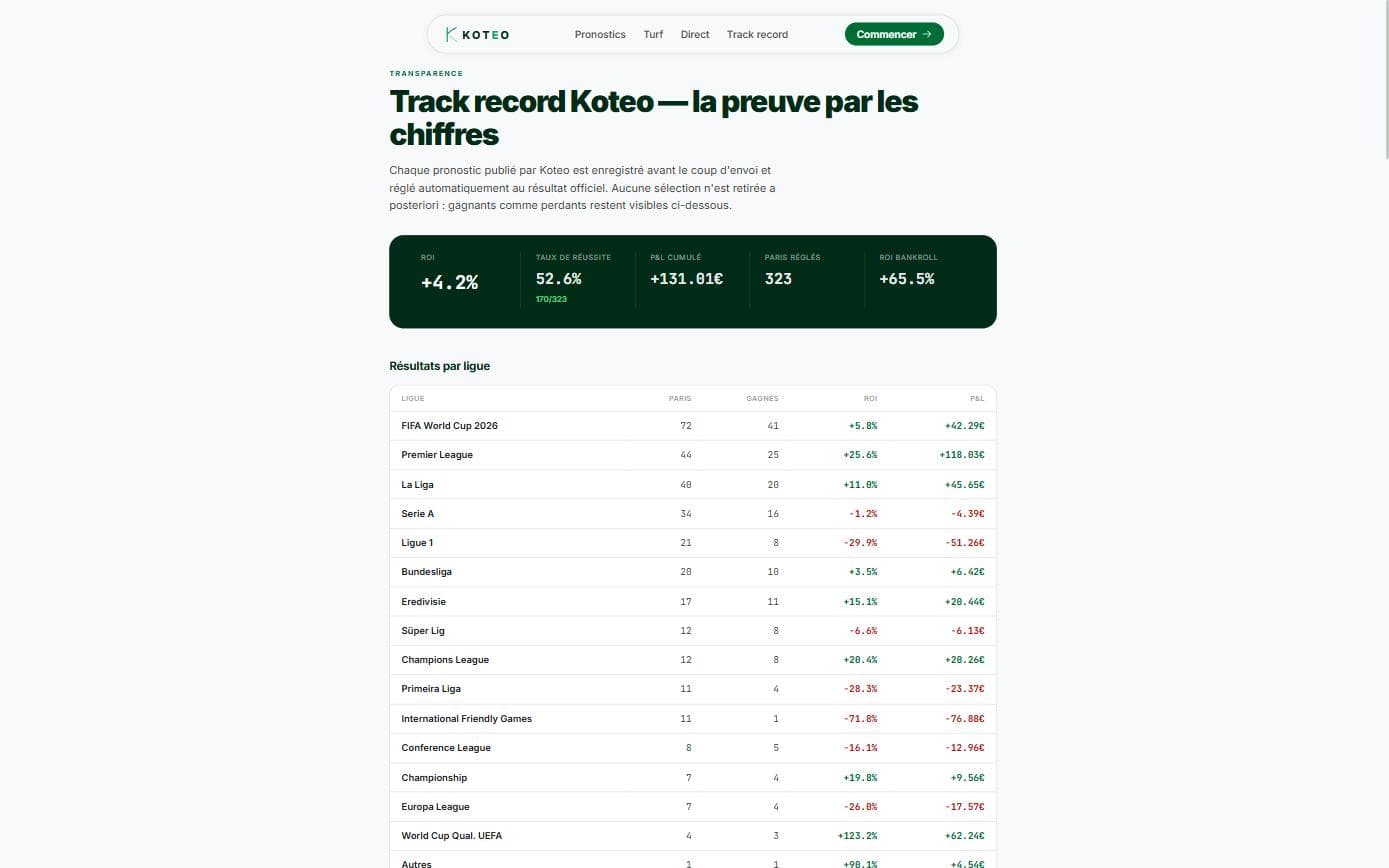Click the +65.5% ROI bankroll value

pyautogui.click(x=906, y=279)
